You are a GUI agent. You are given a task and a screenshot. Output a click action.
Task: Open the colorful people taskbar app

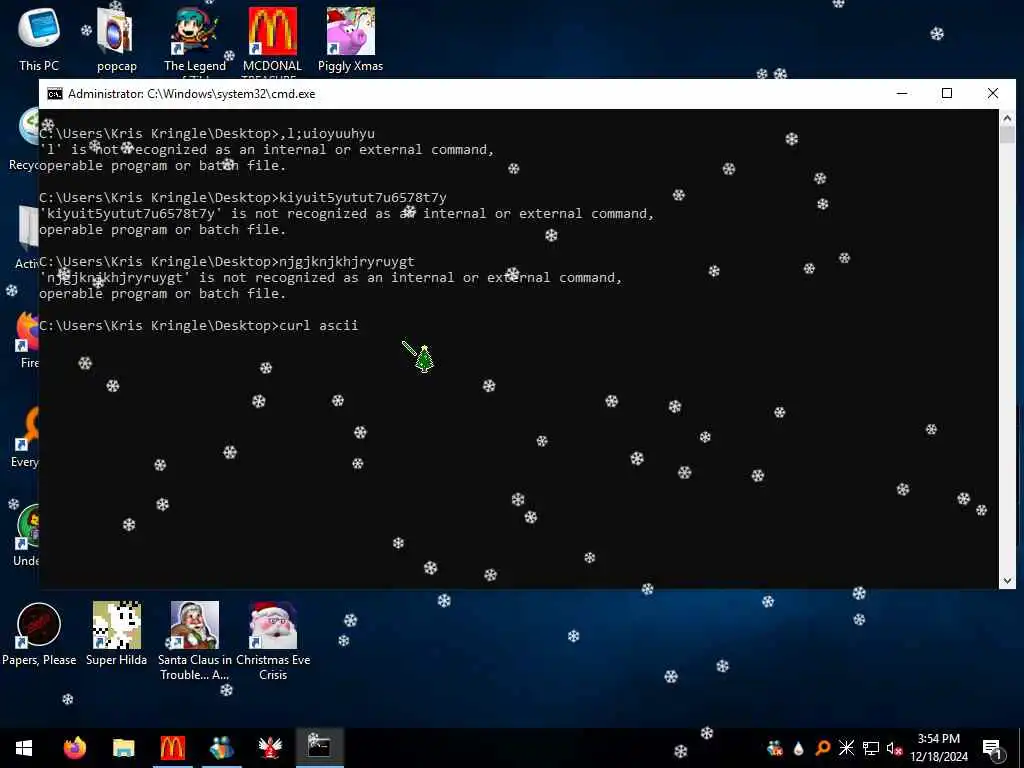(221, 748)
